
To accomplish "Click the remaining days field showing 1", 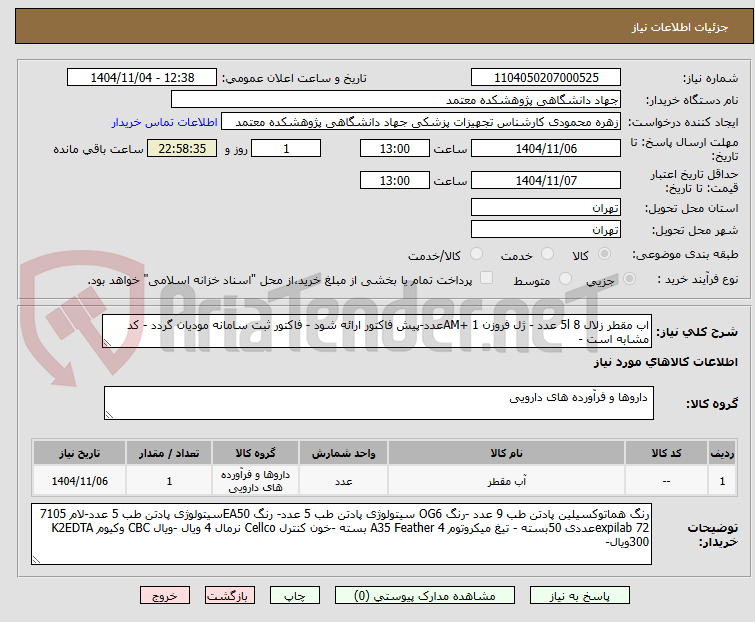I will click(286, 148).
